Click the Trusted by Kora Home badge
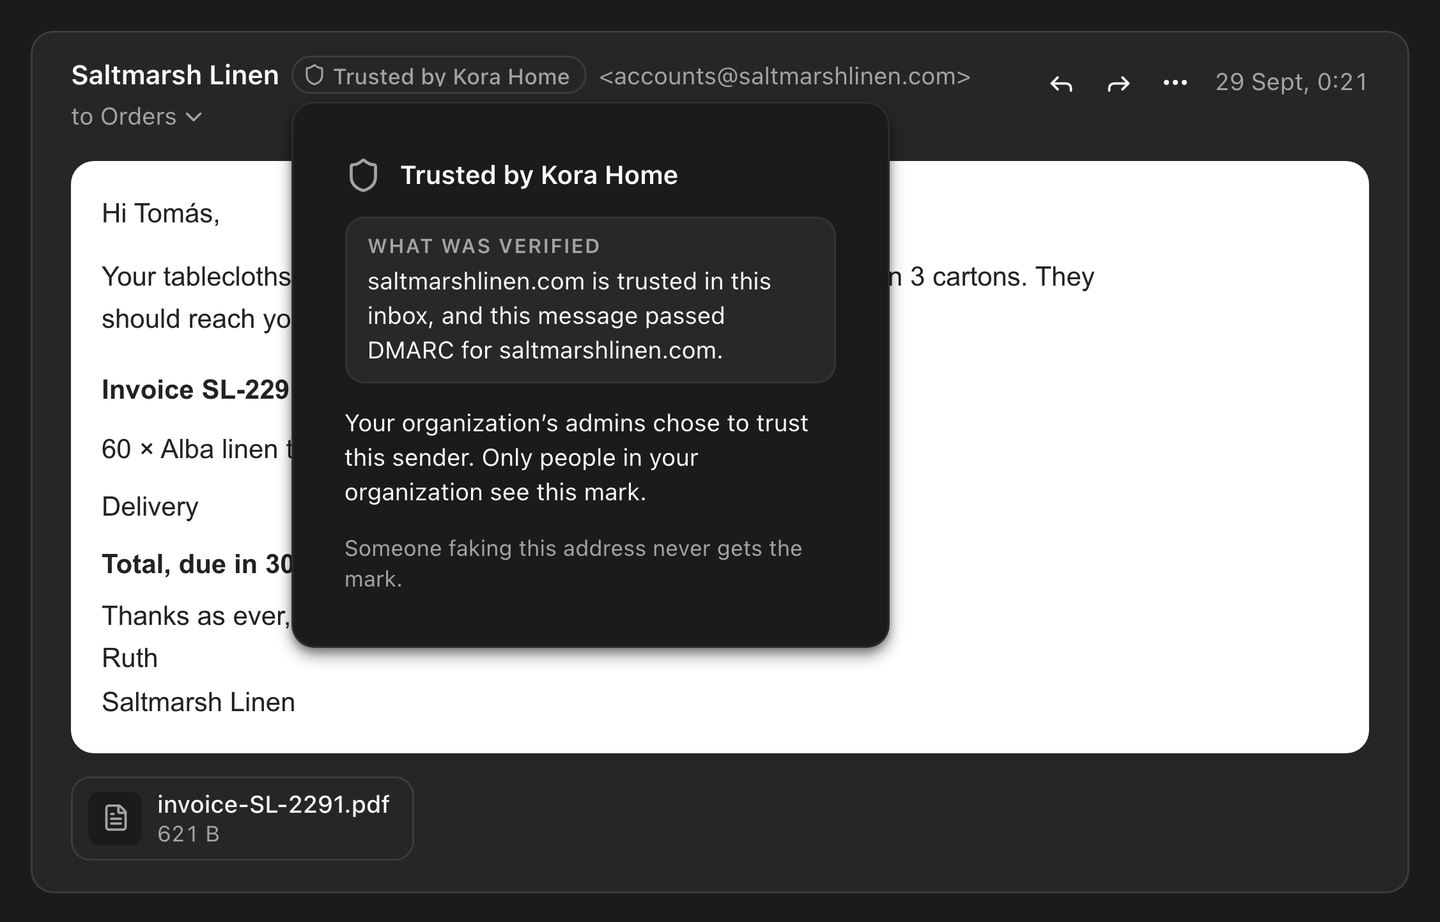1440x922 pixels. [439, 76]
